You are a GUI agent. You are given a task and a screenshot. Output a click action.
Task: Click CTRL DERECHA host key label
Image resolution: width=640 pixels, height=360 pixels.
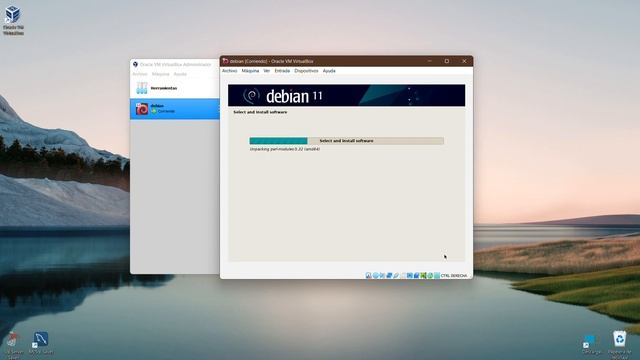(x=454, y=276)
